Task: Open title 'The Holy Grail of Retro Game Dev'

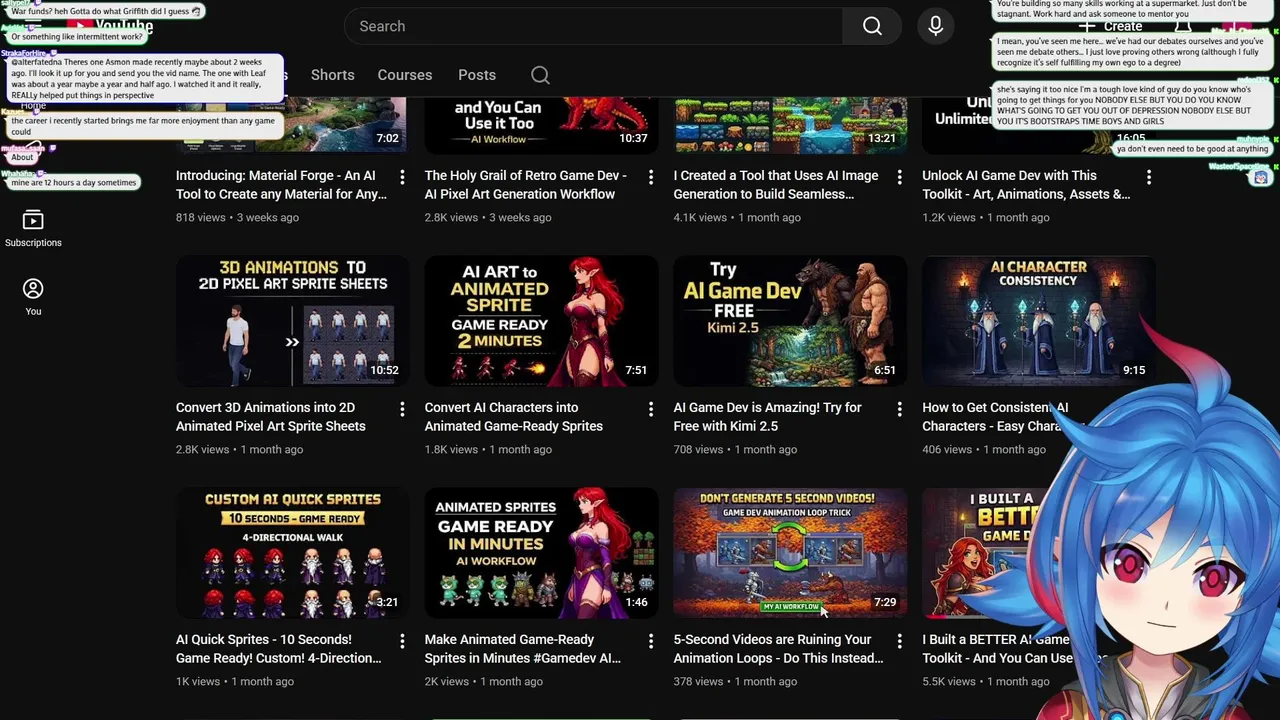Action: click(526, 185)
